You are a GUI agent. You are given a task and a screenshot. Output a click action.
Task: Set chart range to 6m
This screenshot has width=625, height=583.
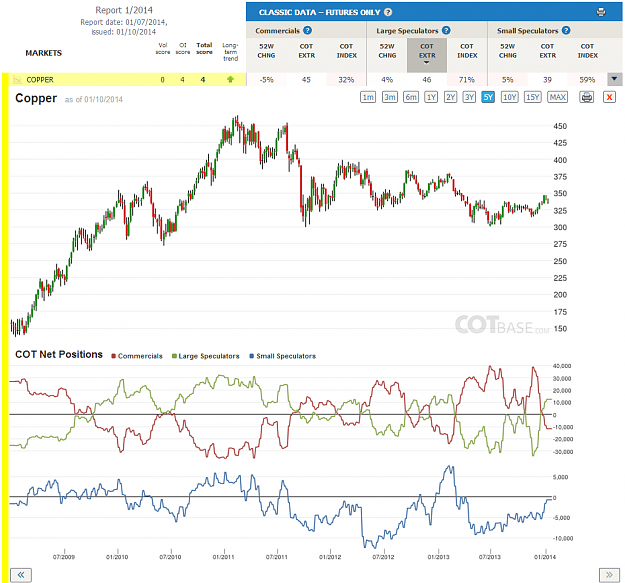click(x=411, y=97)
